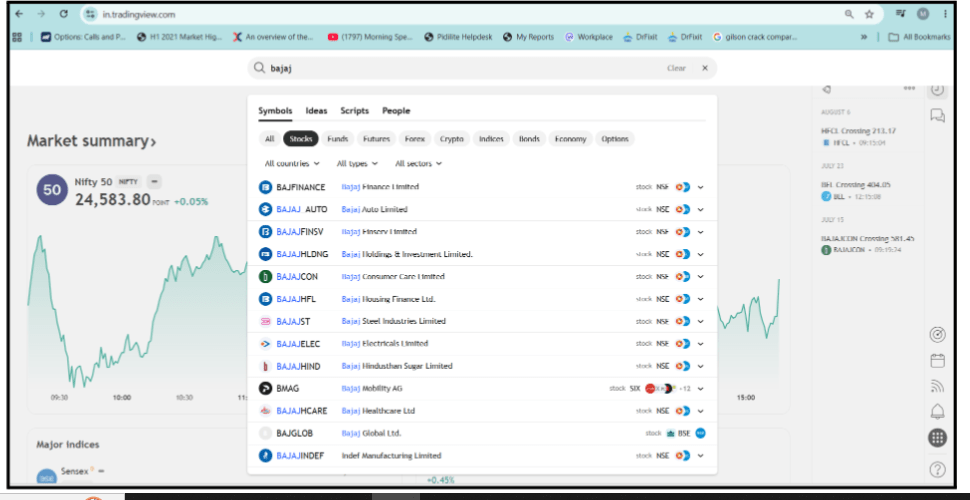Switch to the Scripts tab
970x500 pixels.
(x=354, y=111)
